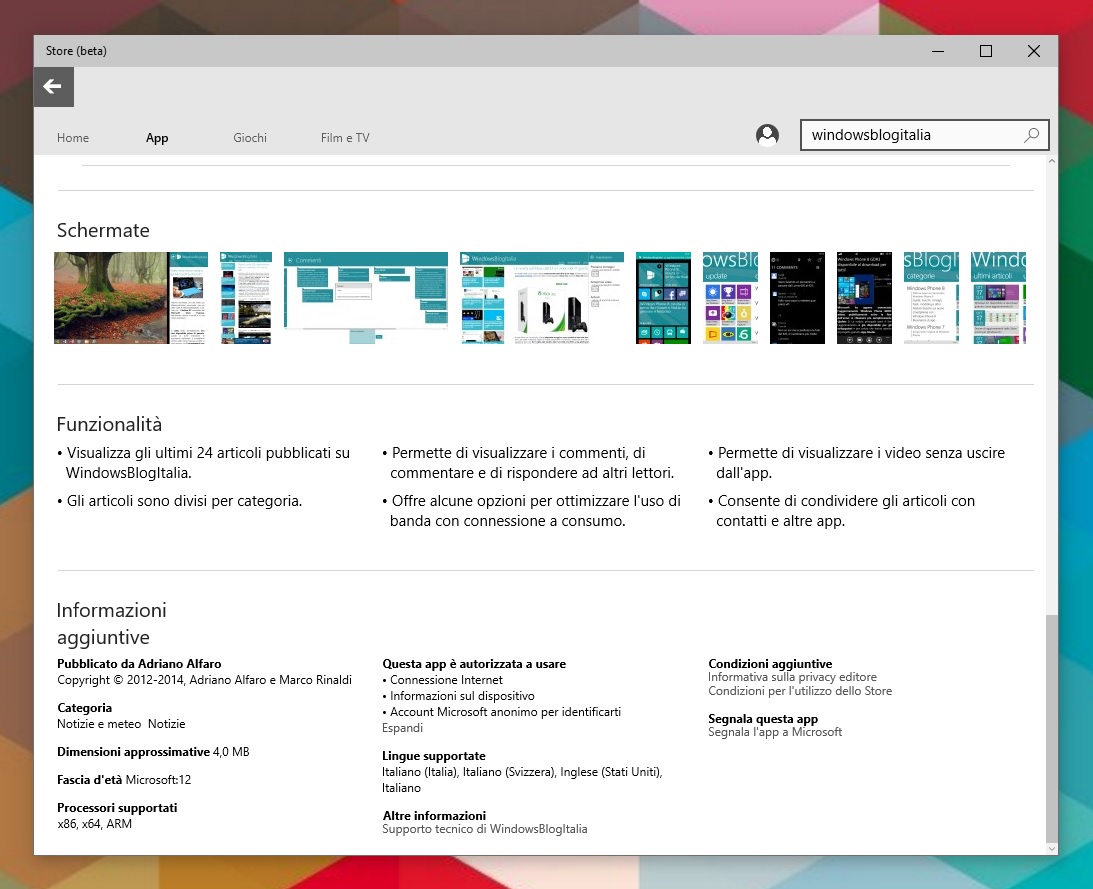Open the Giochi tab
Screen dimensions: 1093x889
pyautogui.click(x=250, y=138)
